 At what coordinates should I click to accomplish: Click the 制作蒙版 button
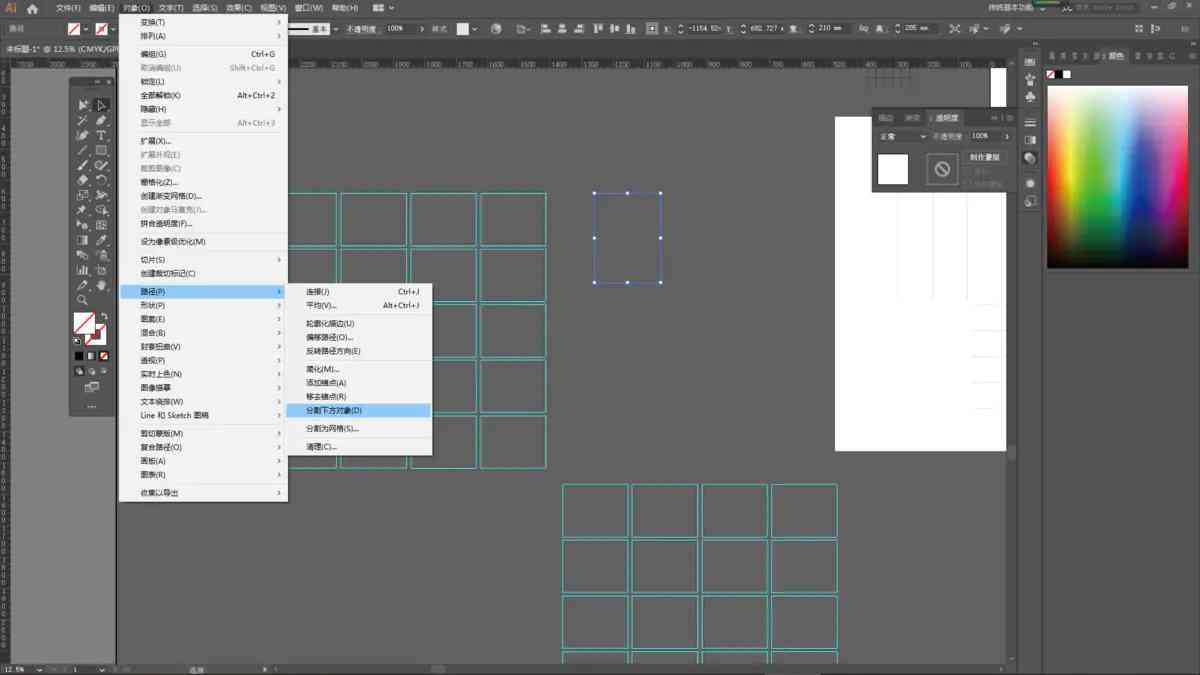pos(985,157)
